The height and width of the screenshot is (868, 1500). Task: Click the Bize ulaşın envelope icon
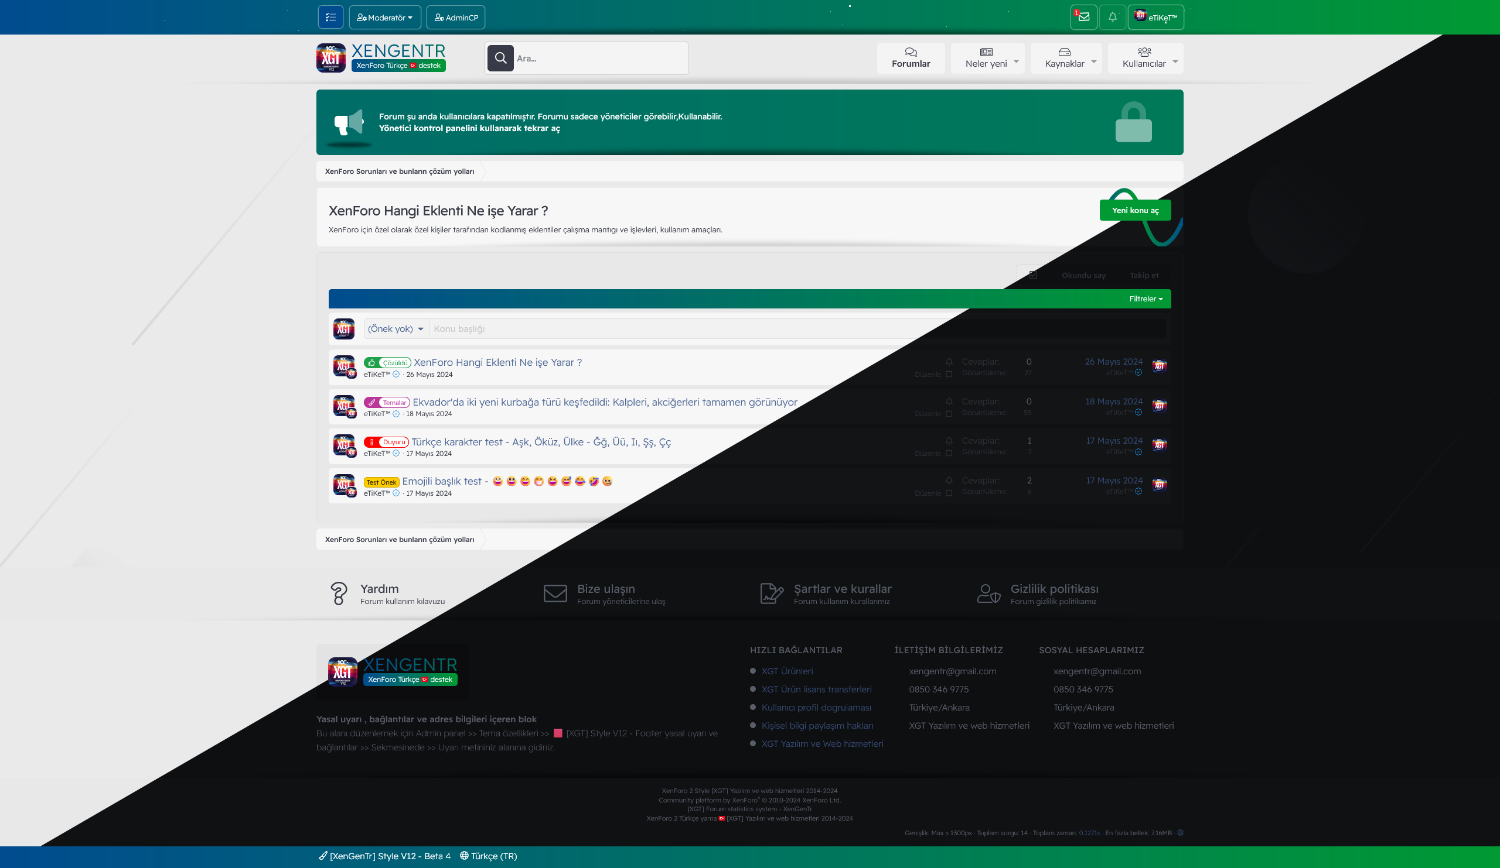click(555, 594)
